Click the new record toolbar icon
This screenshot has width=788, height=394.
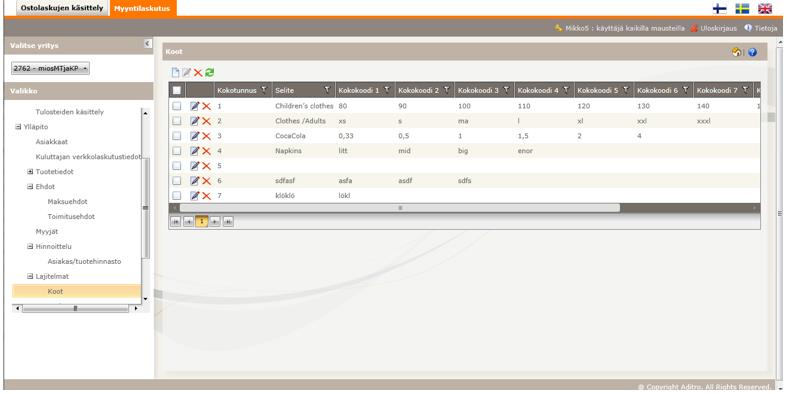[x=175, y=73]
